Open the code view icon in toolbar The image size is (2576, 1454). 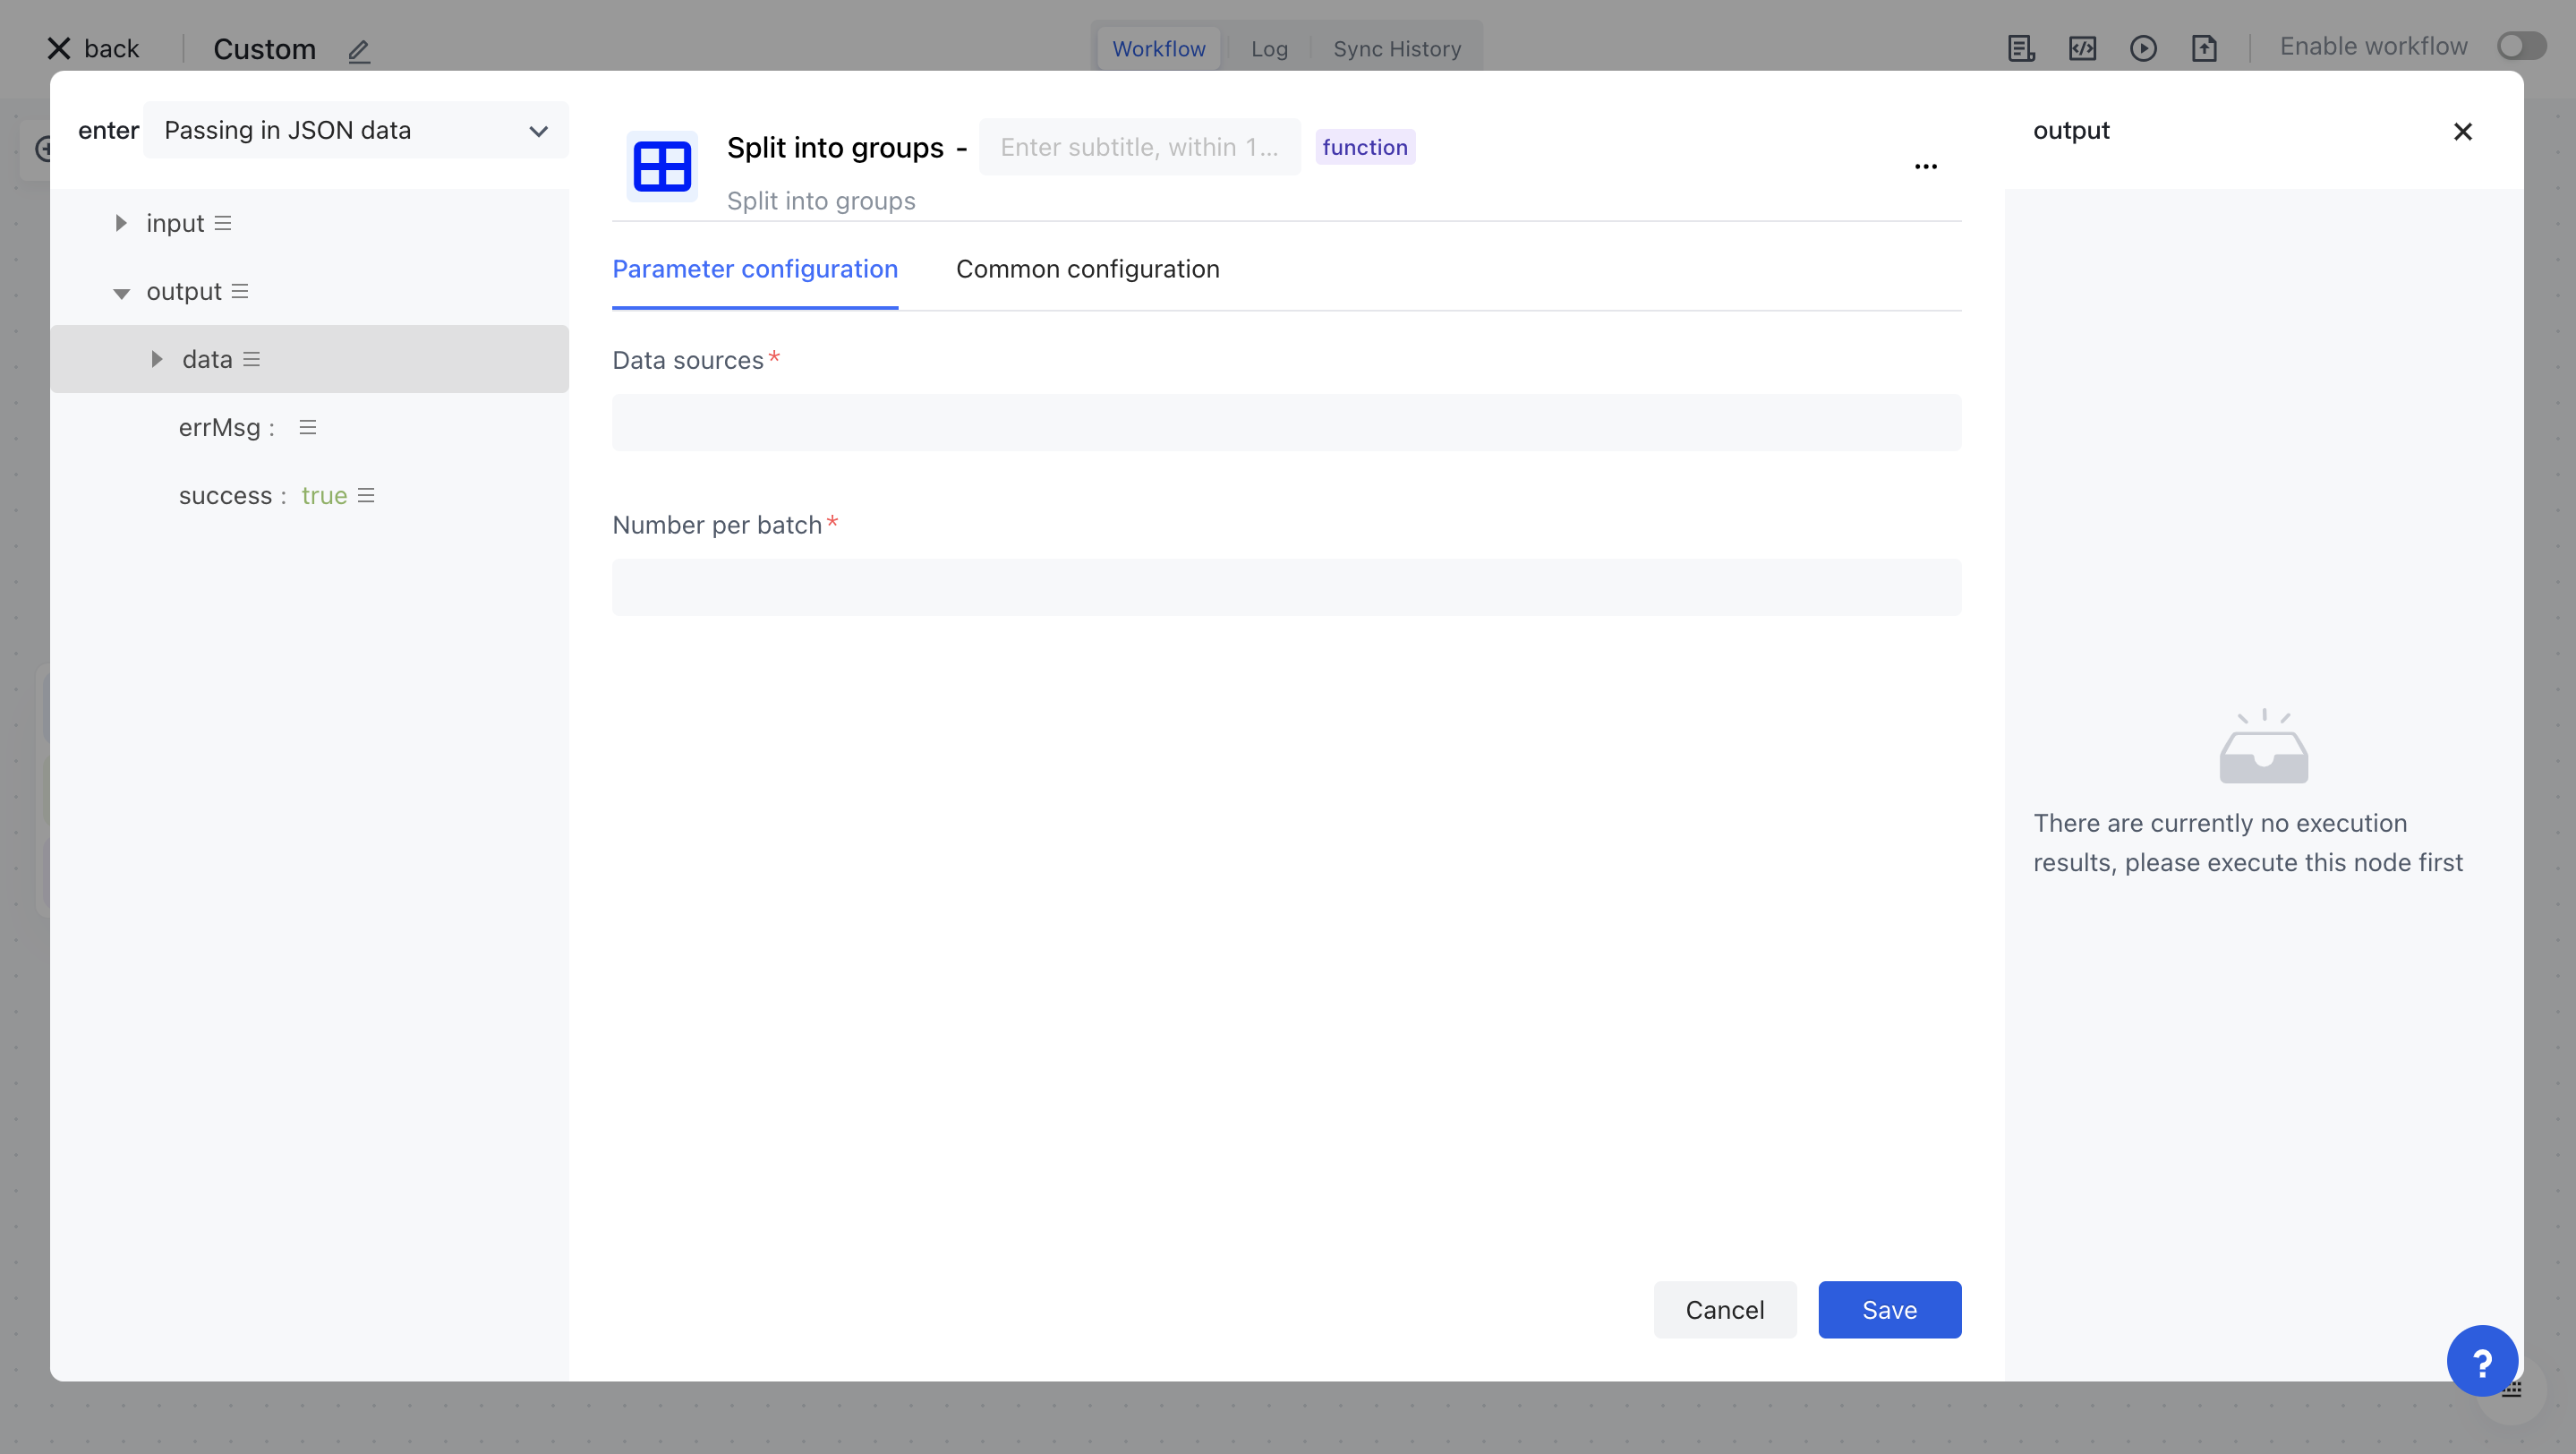coord(2082,48)
